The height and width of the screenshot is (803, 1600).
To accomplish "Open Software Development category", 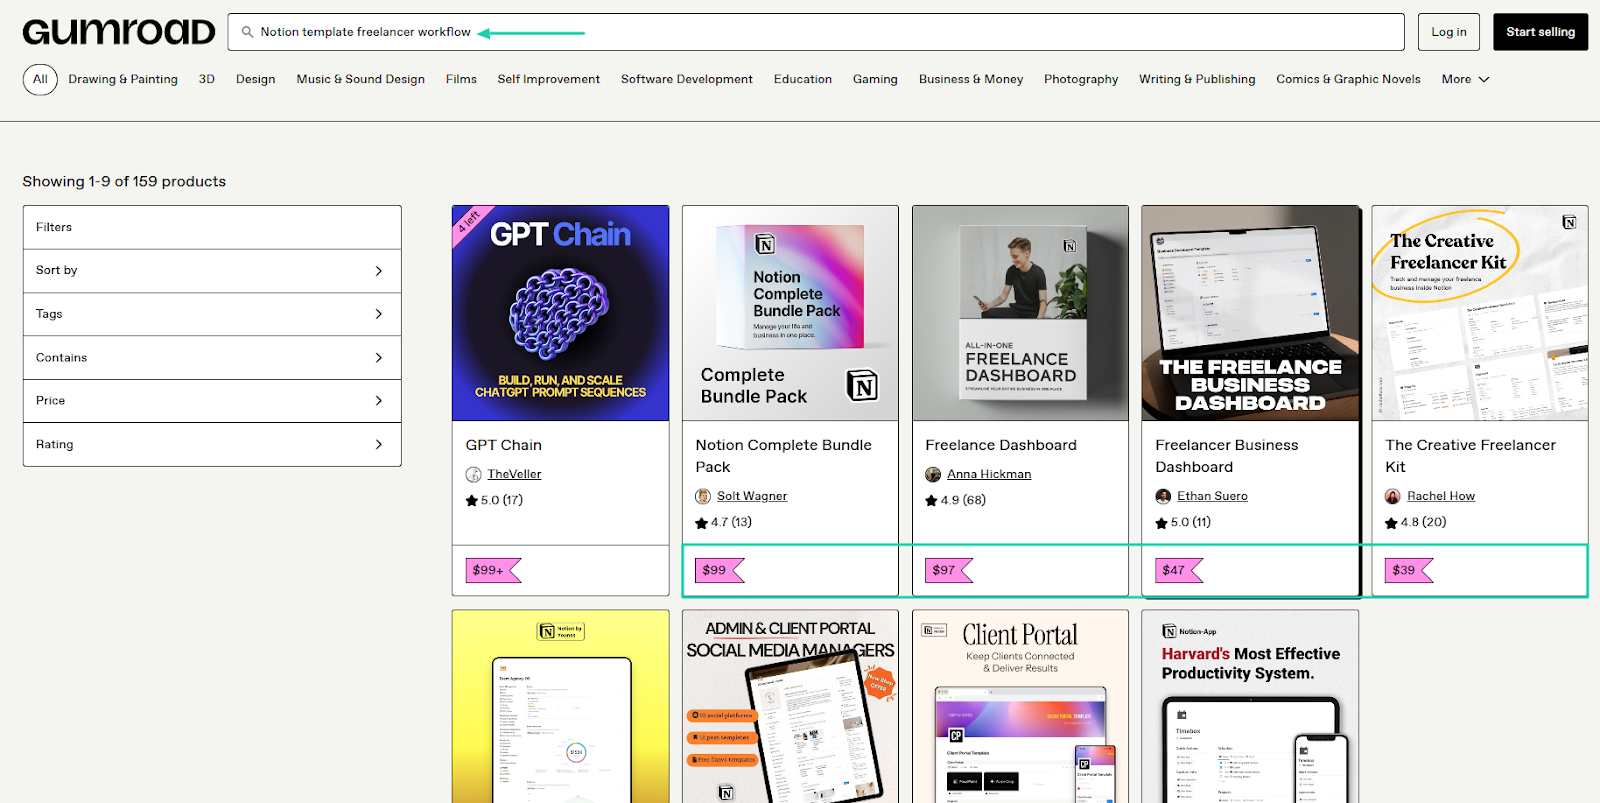I will click(x=687, y=79).
